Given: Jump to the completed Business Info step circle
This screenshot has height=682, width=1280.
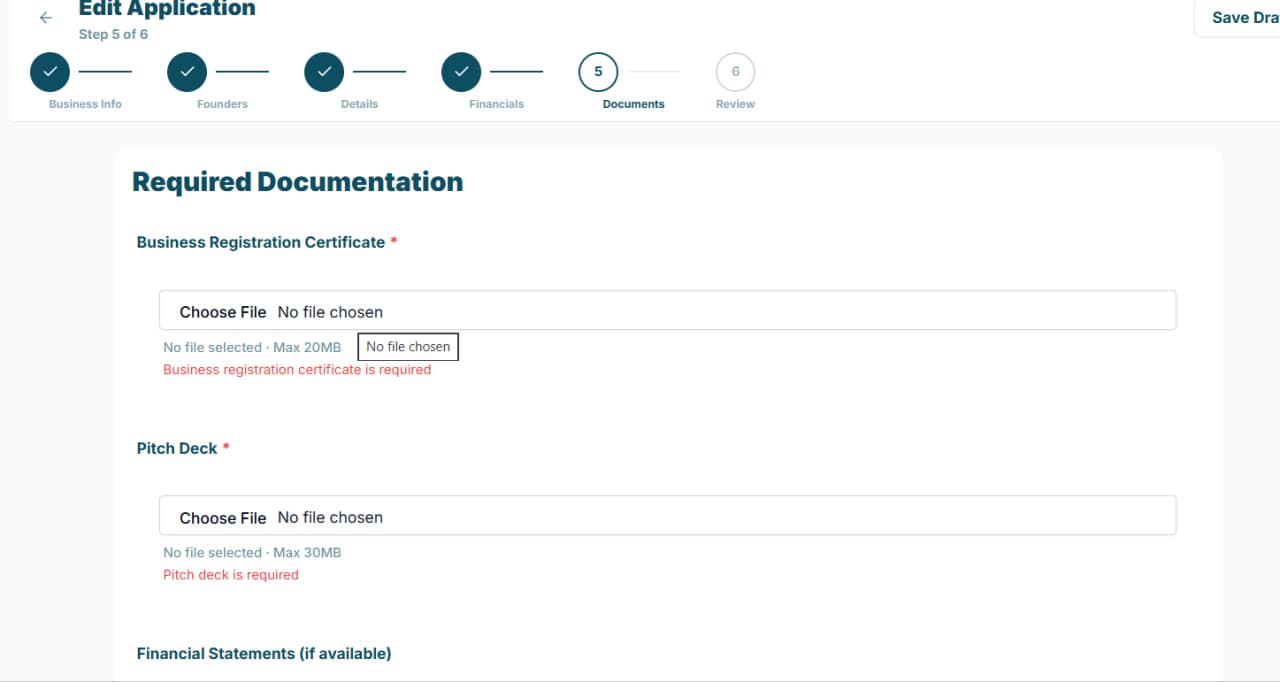Looking at the screenshot, I should 50,72.
